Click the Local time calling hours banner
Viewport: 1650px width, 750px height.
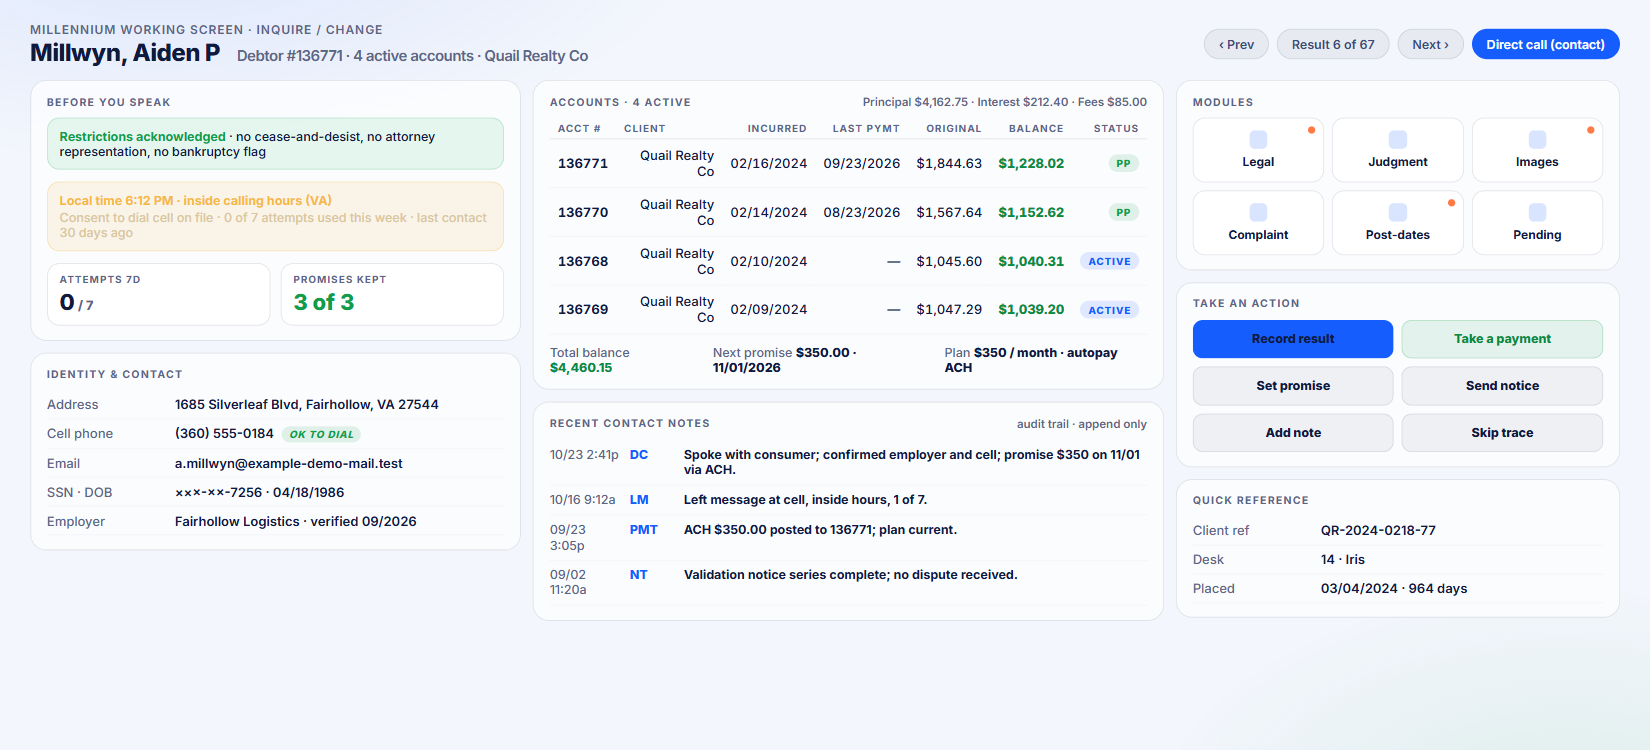[275, 216]
